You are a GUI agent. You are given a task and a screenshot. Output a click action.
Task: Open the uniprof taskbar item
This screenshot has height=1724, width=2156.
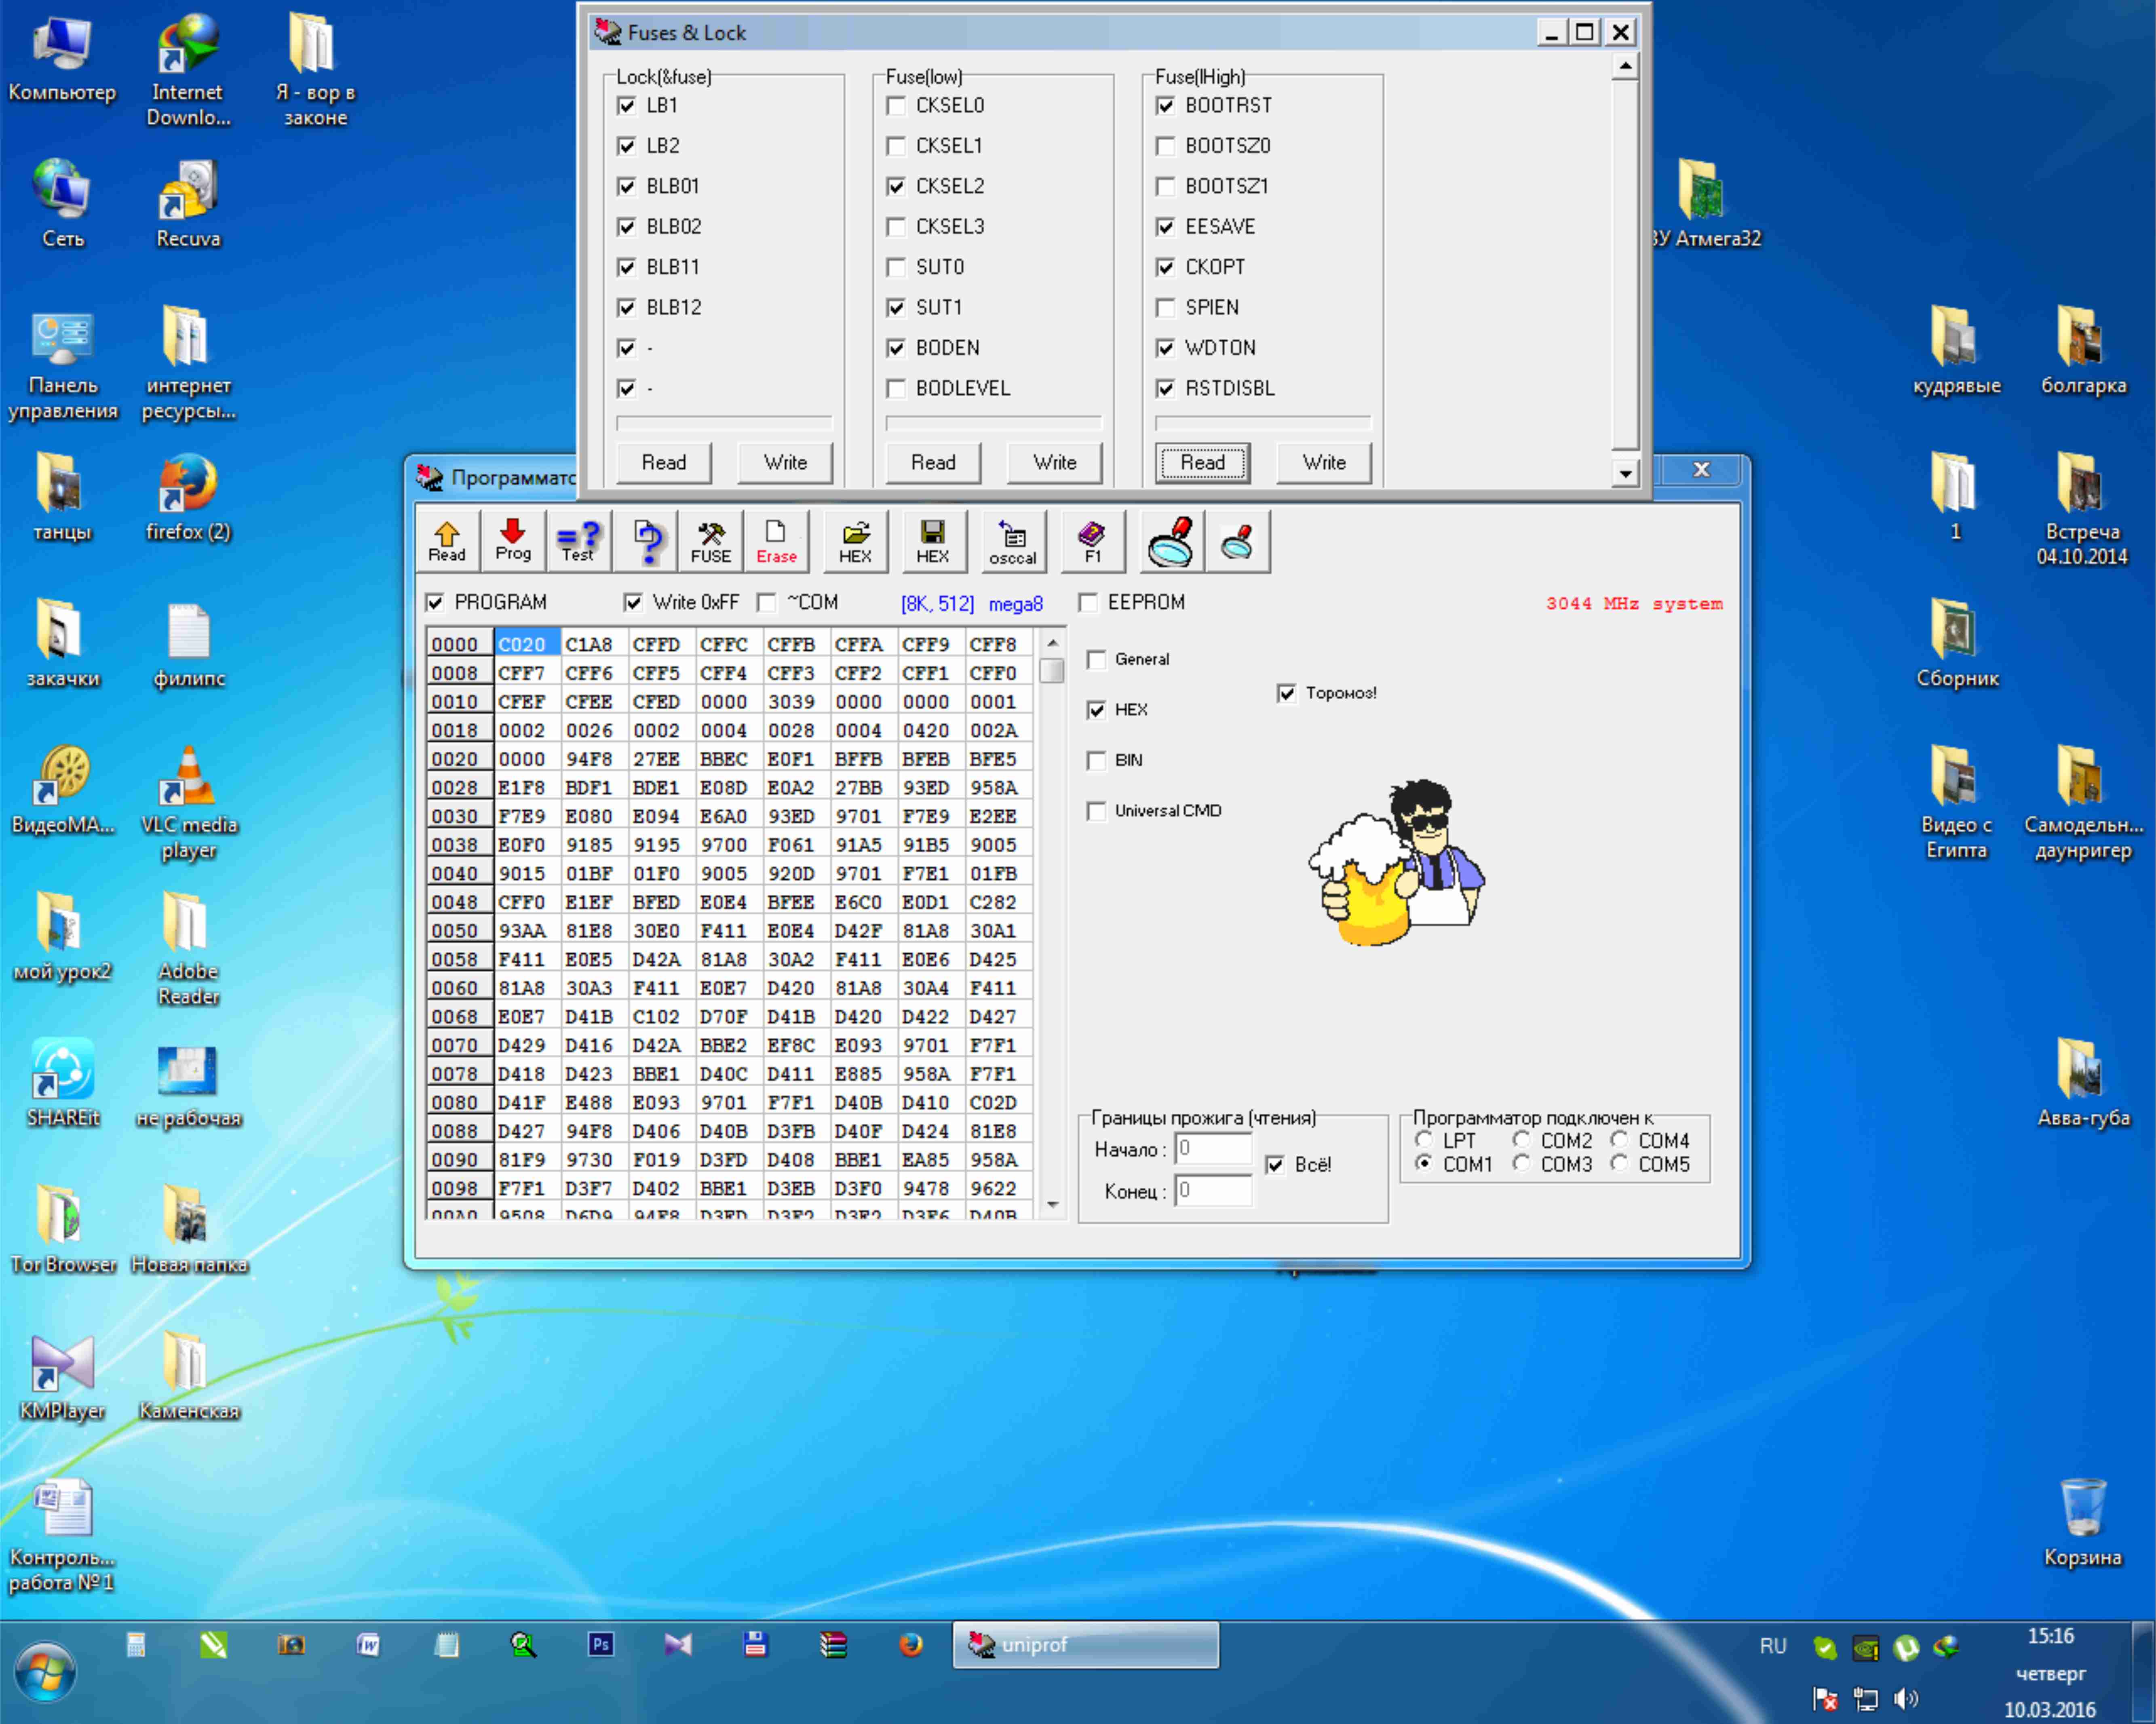[x=1085, y=1645]
